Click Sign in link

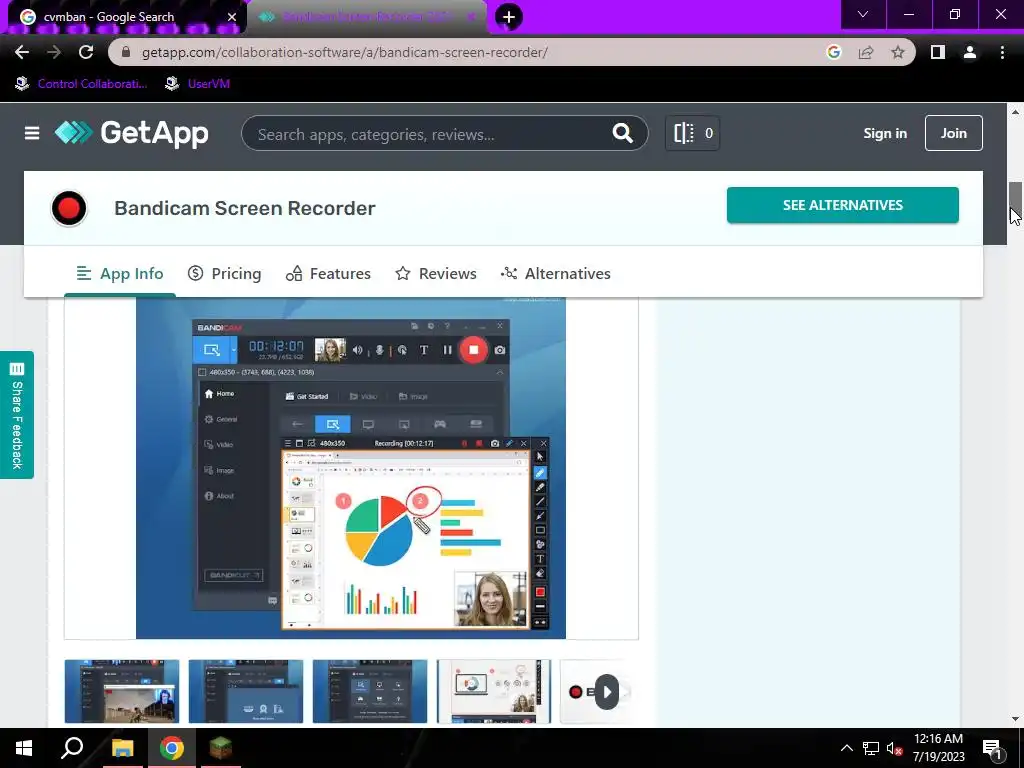[x=885, y=133]
